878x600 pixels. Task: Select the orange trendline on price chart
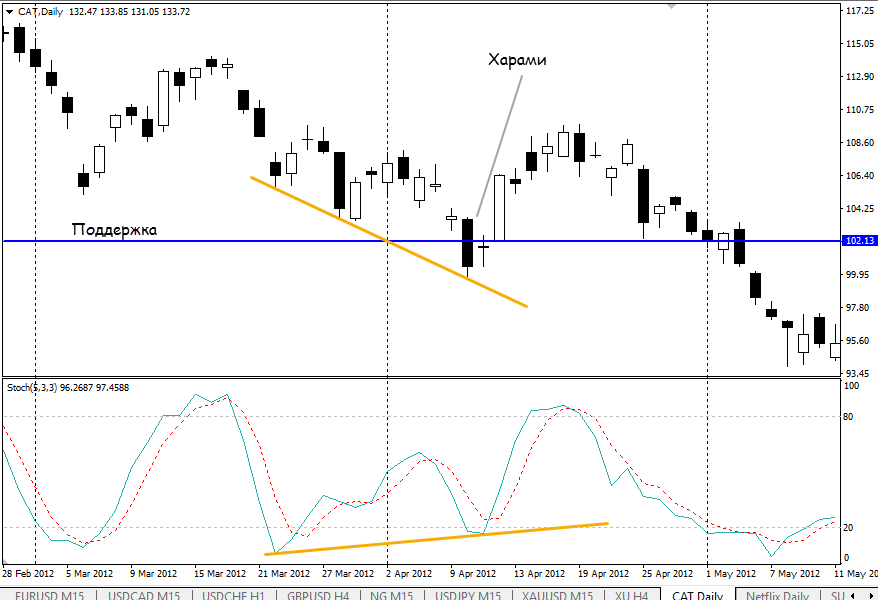click(x=387, y=241)
